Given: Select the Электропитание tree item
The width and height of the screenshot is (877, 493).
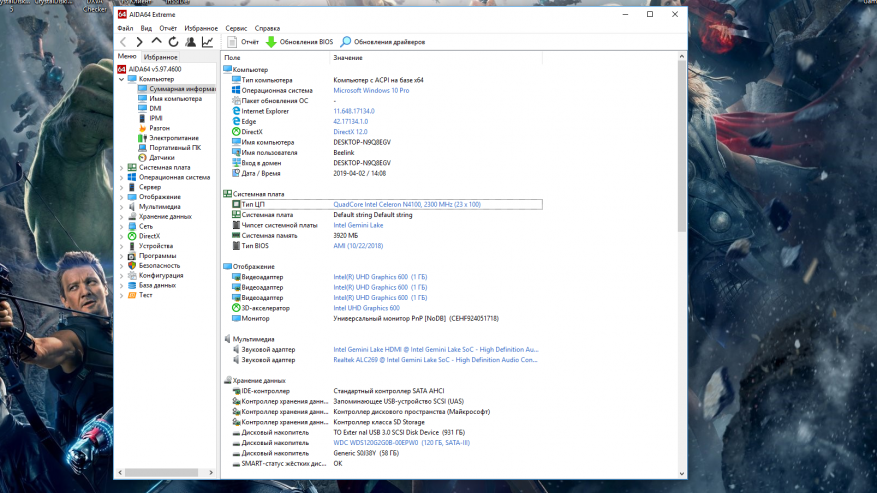Looking at the screenshot, I should (174, 138).
